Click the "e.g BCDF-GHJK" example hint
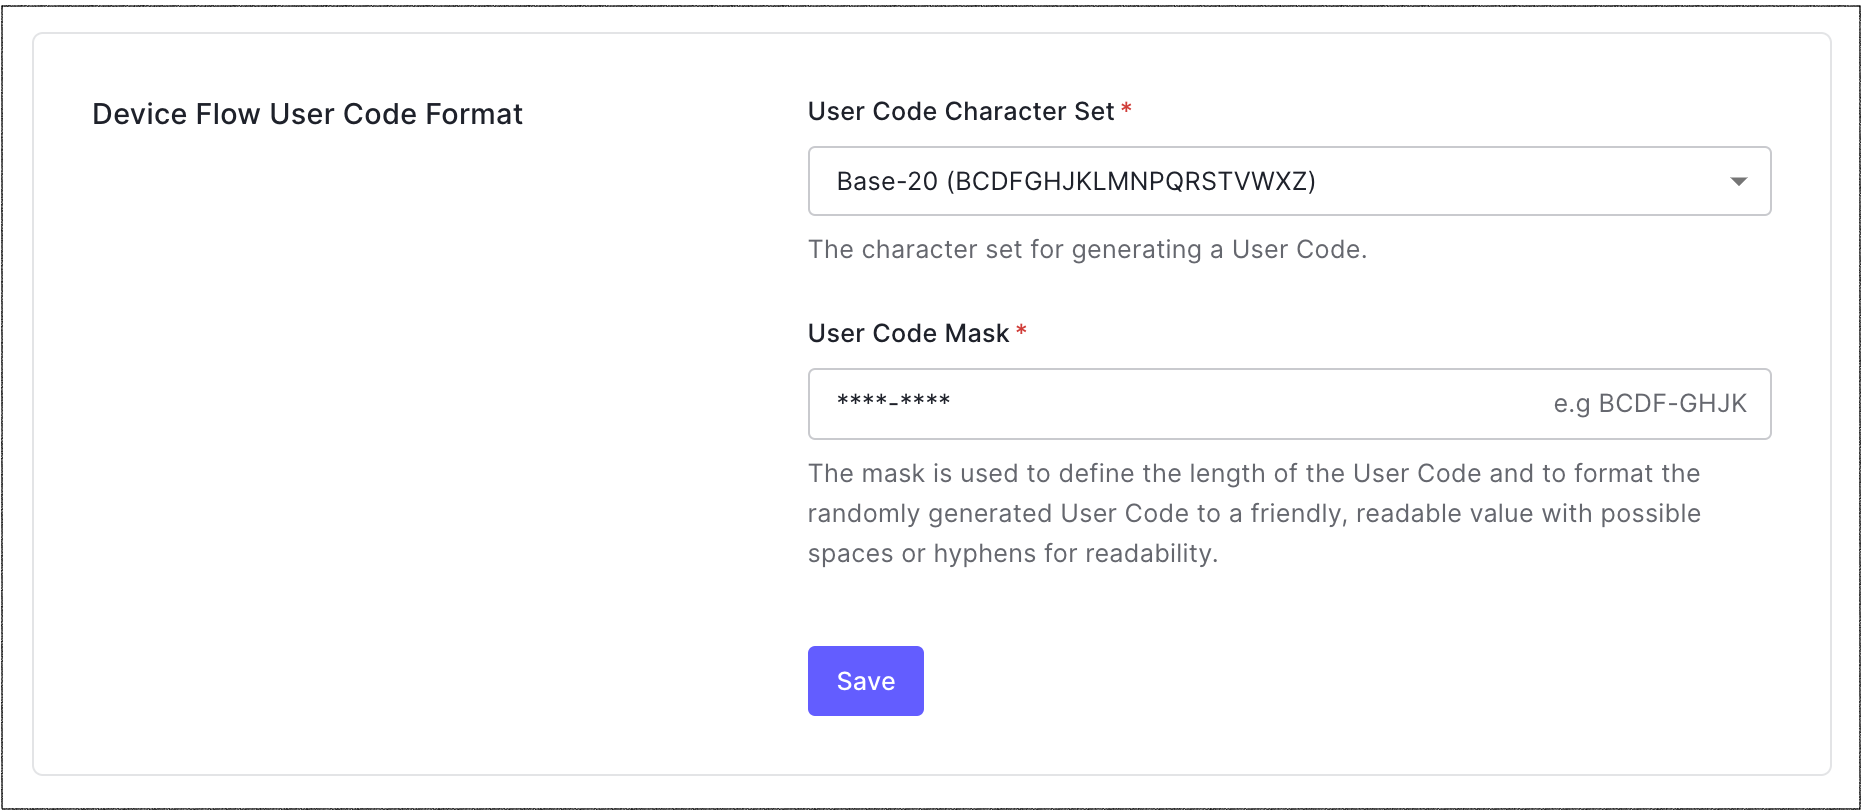 pos(1649,404)
